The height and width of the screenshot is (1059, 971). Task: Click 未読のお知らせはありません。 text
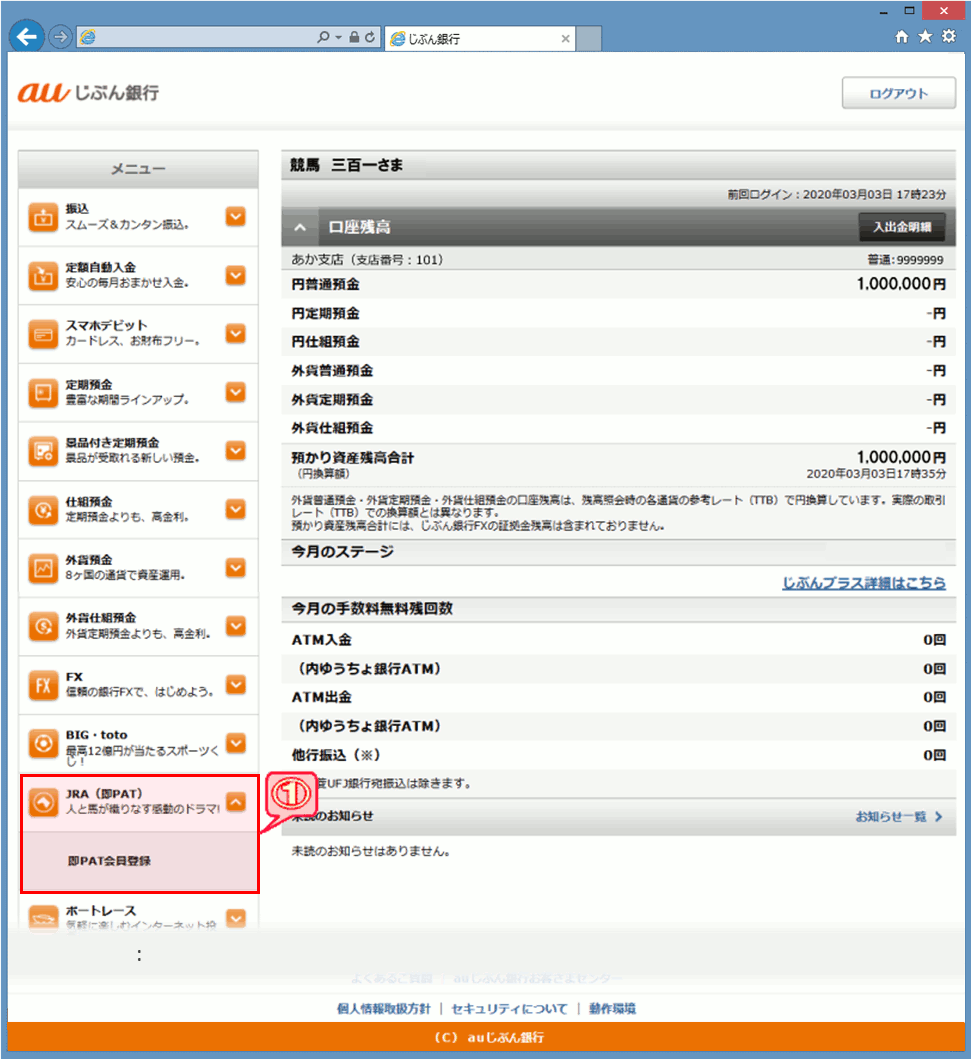point(371,851)
